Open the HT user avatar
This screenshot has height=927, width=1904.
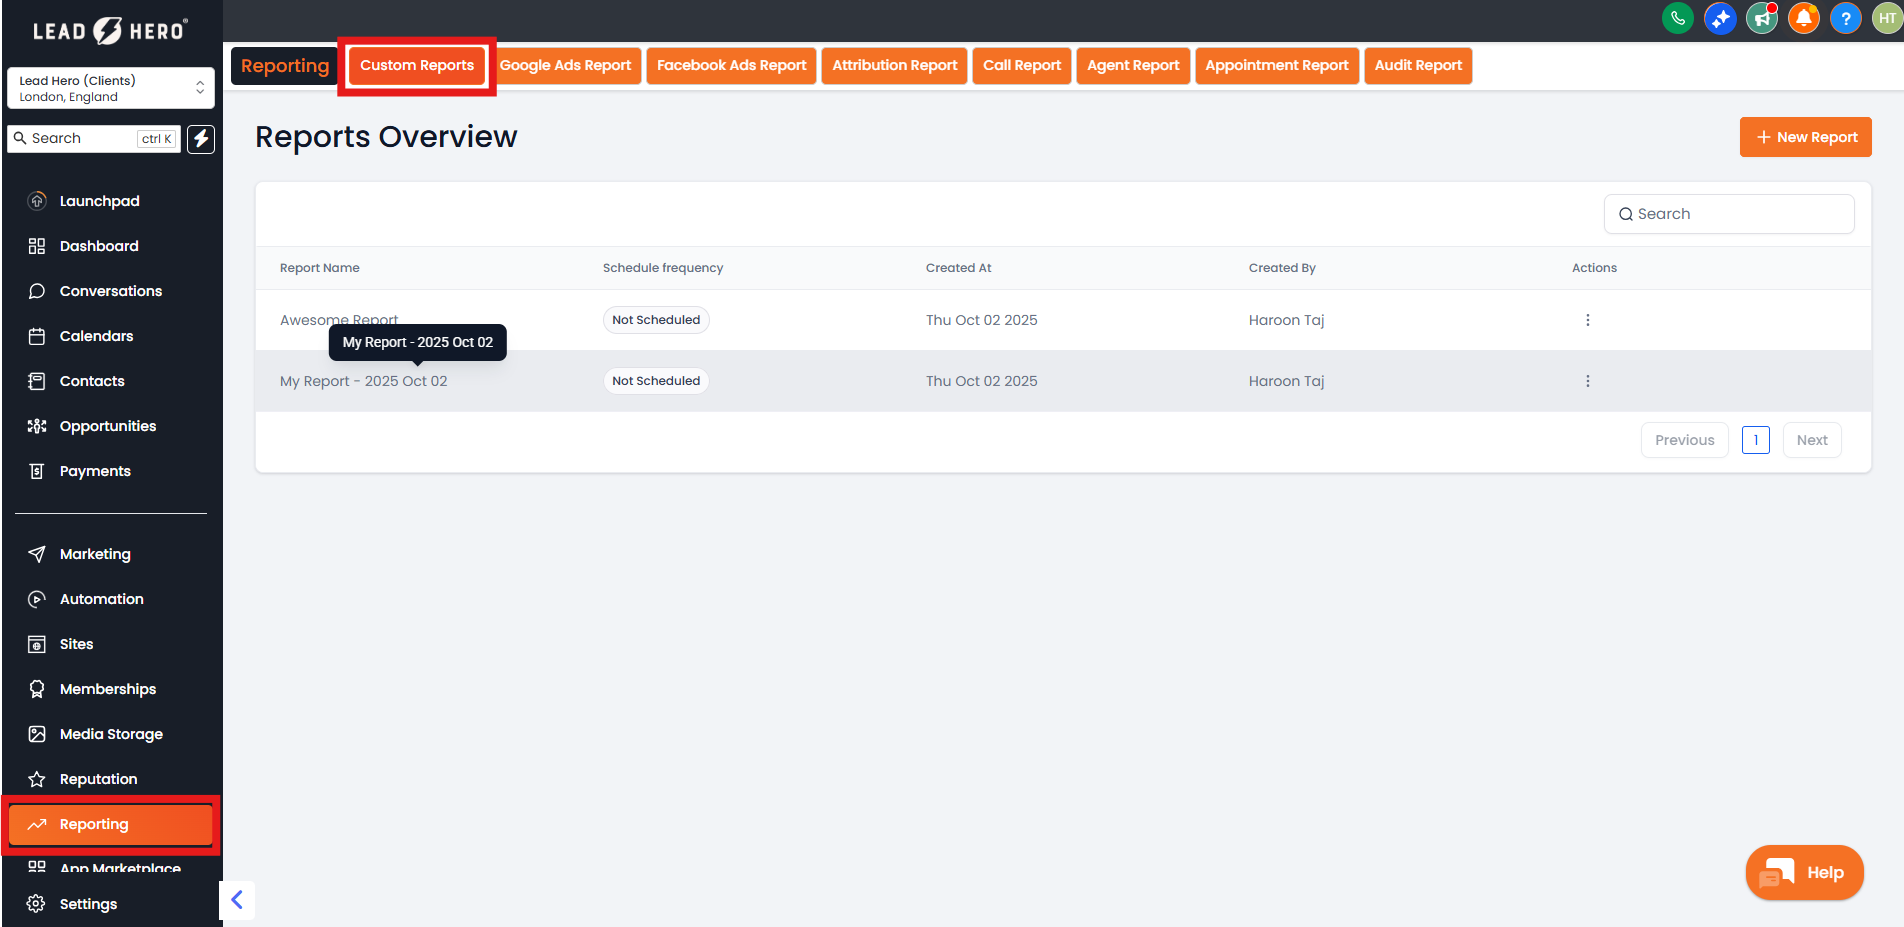tap(1887, 18)
